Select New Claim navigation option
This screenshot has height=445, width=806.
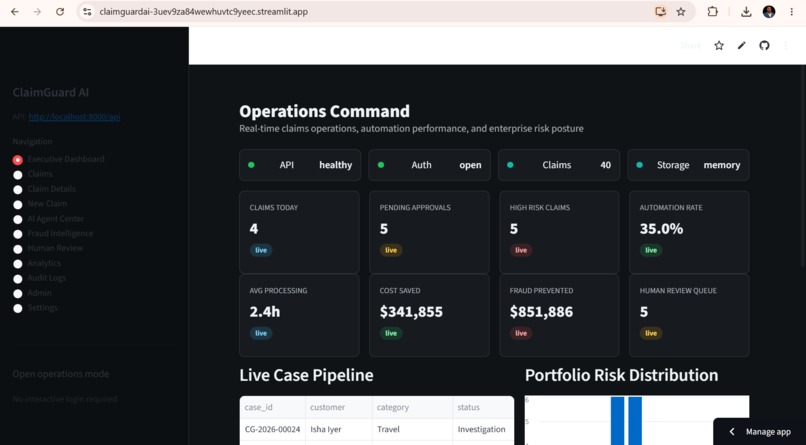40,204
